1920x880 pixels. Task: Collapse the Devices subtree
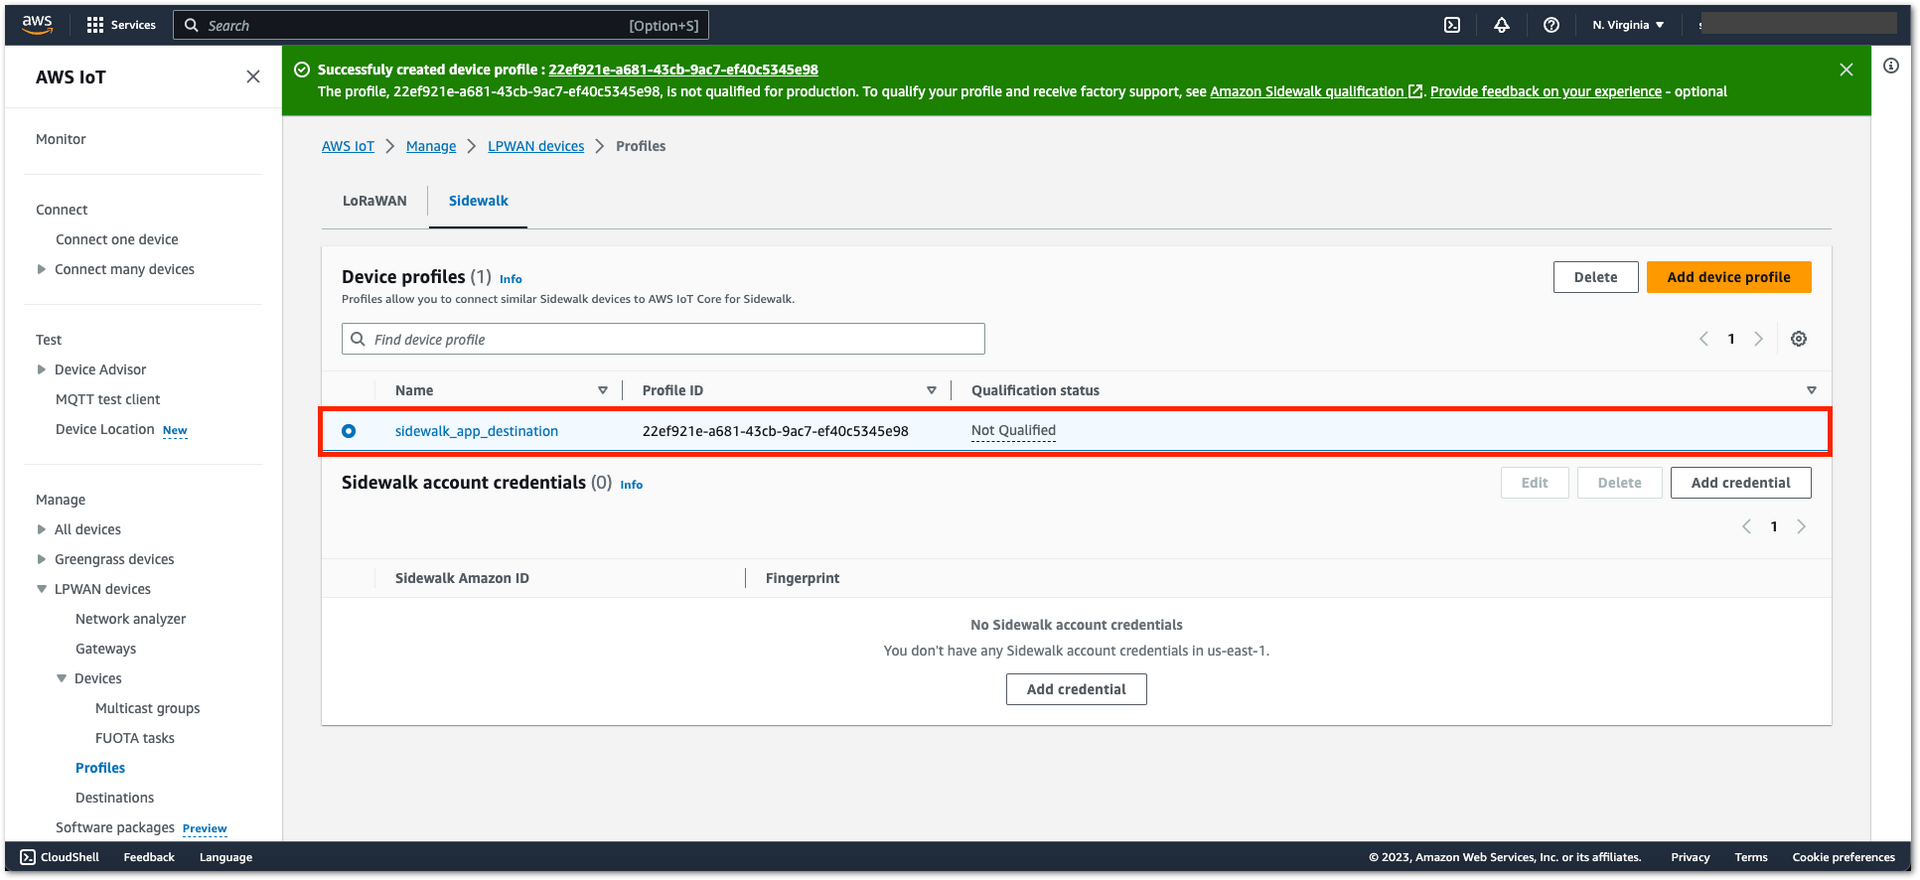(x=62, y=678)
